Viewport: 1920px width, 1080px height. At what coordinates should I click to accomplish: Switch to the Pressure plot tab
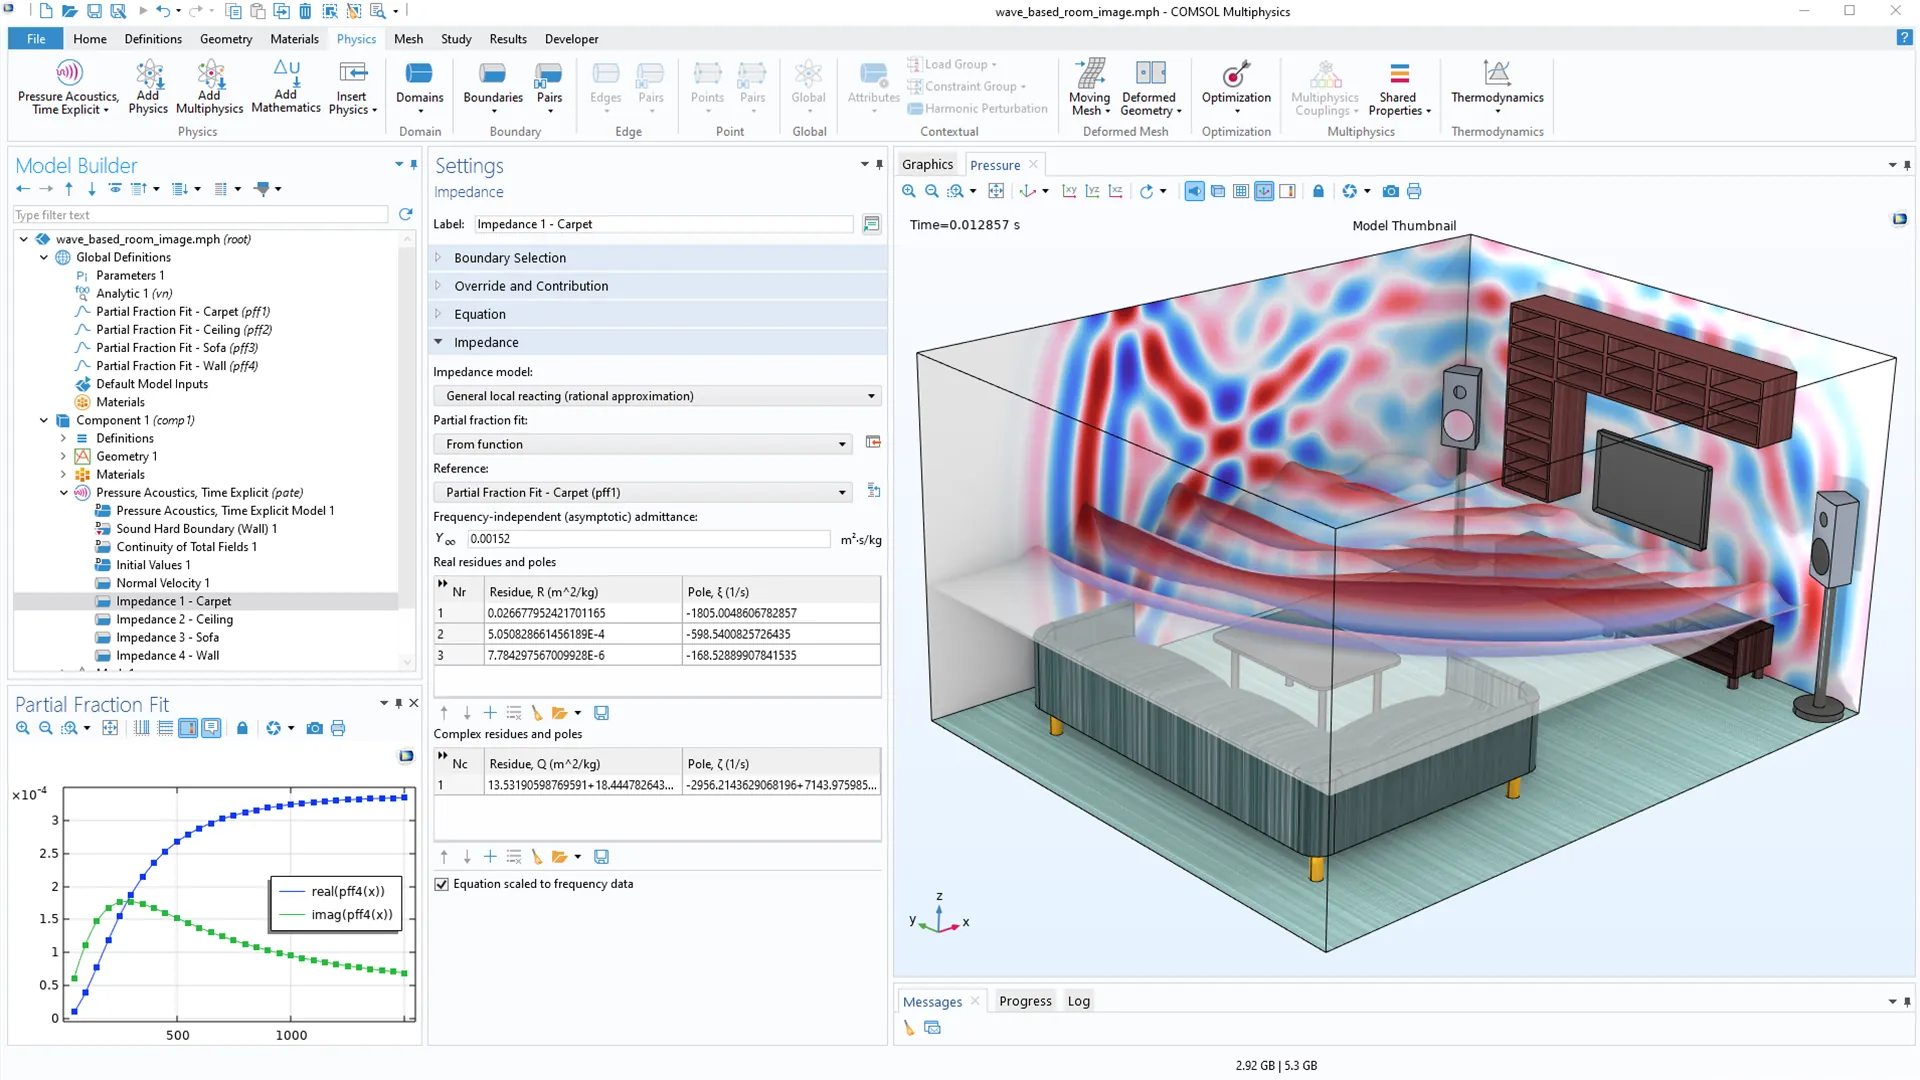pos(994,165)
